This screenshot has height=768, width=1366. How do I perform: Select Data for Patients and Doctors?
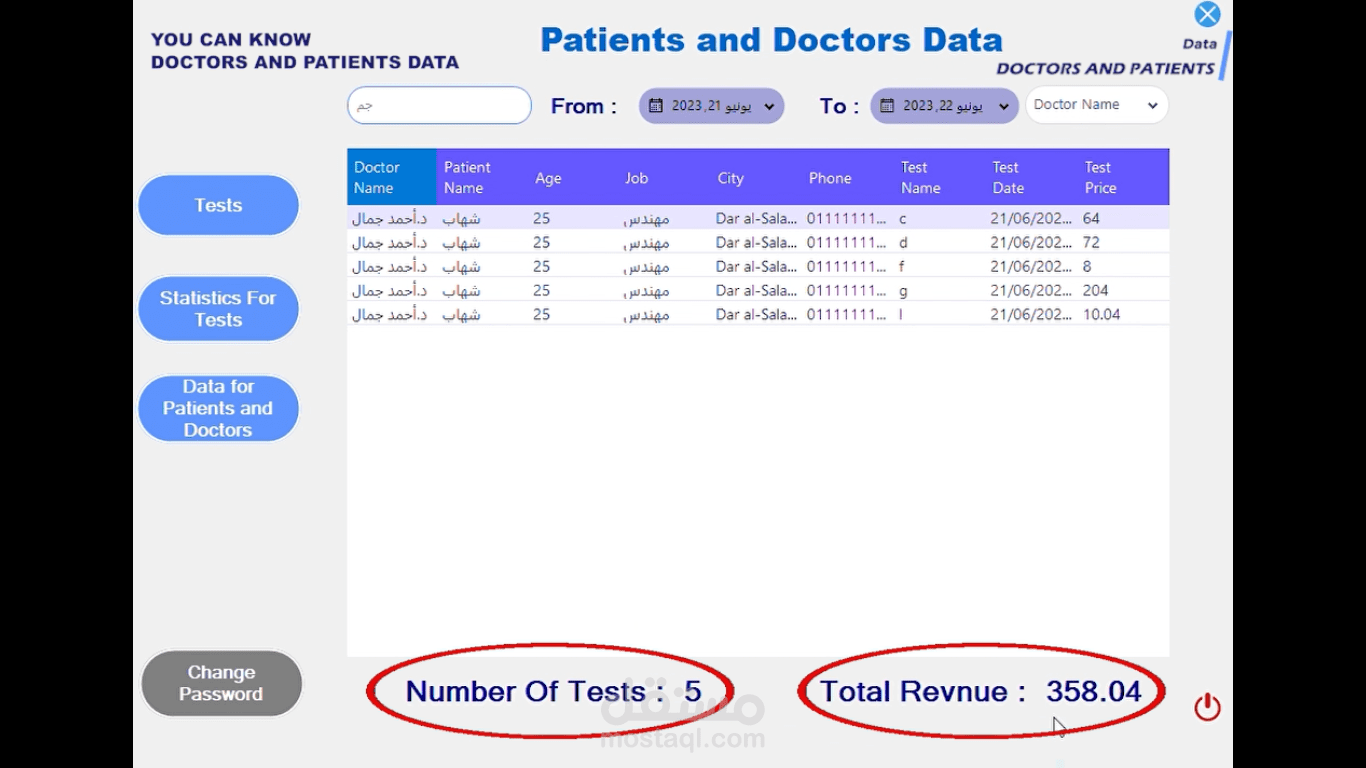[218, 408]
